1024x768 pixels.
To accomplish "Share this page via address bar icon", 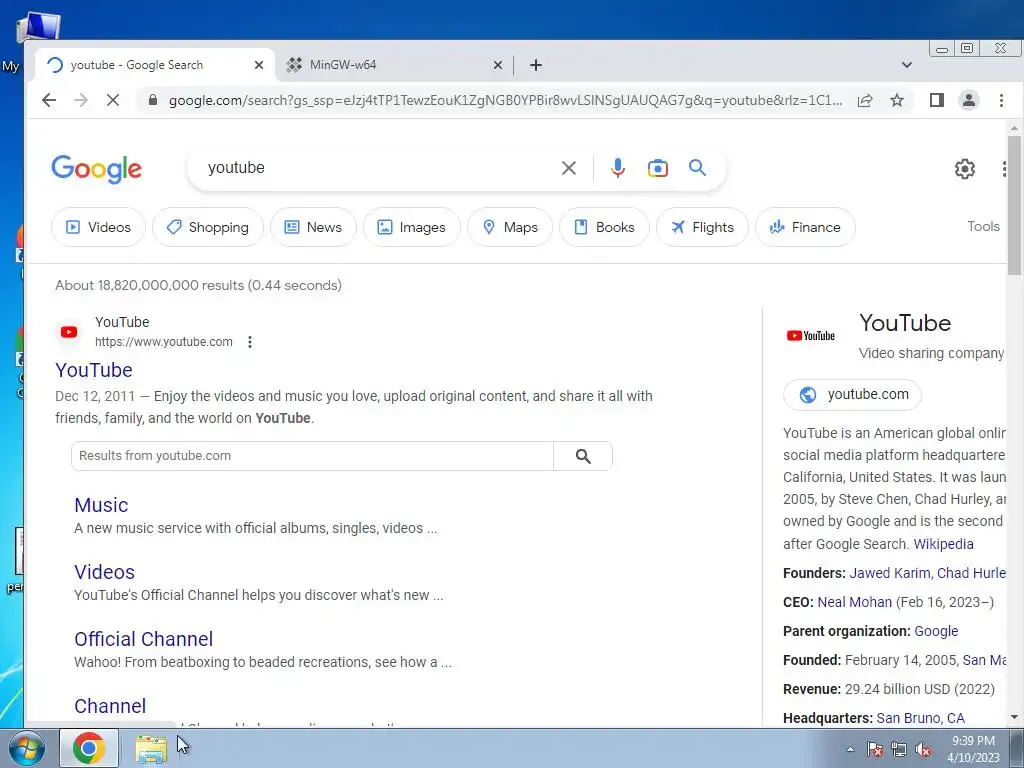I will (x=865, y=100).
